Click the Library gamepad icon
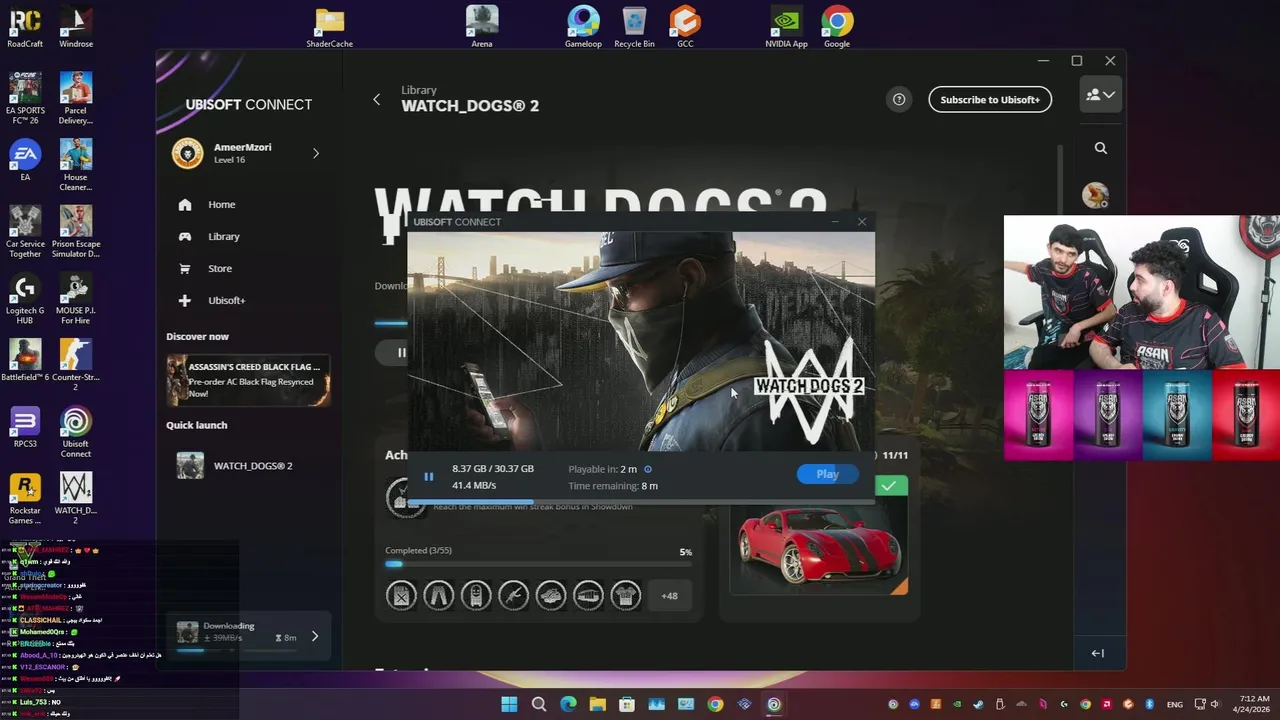Screen dimensions: 1280x720 pyautogui.click(x=185, y=236)
